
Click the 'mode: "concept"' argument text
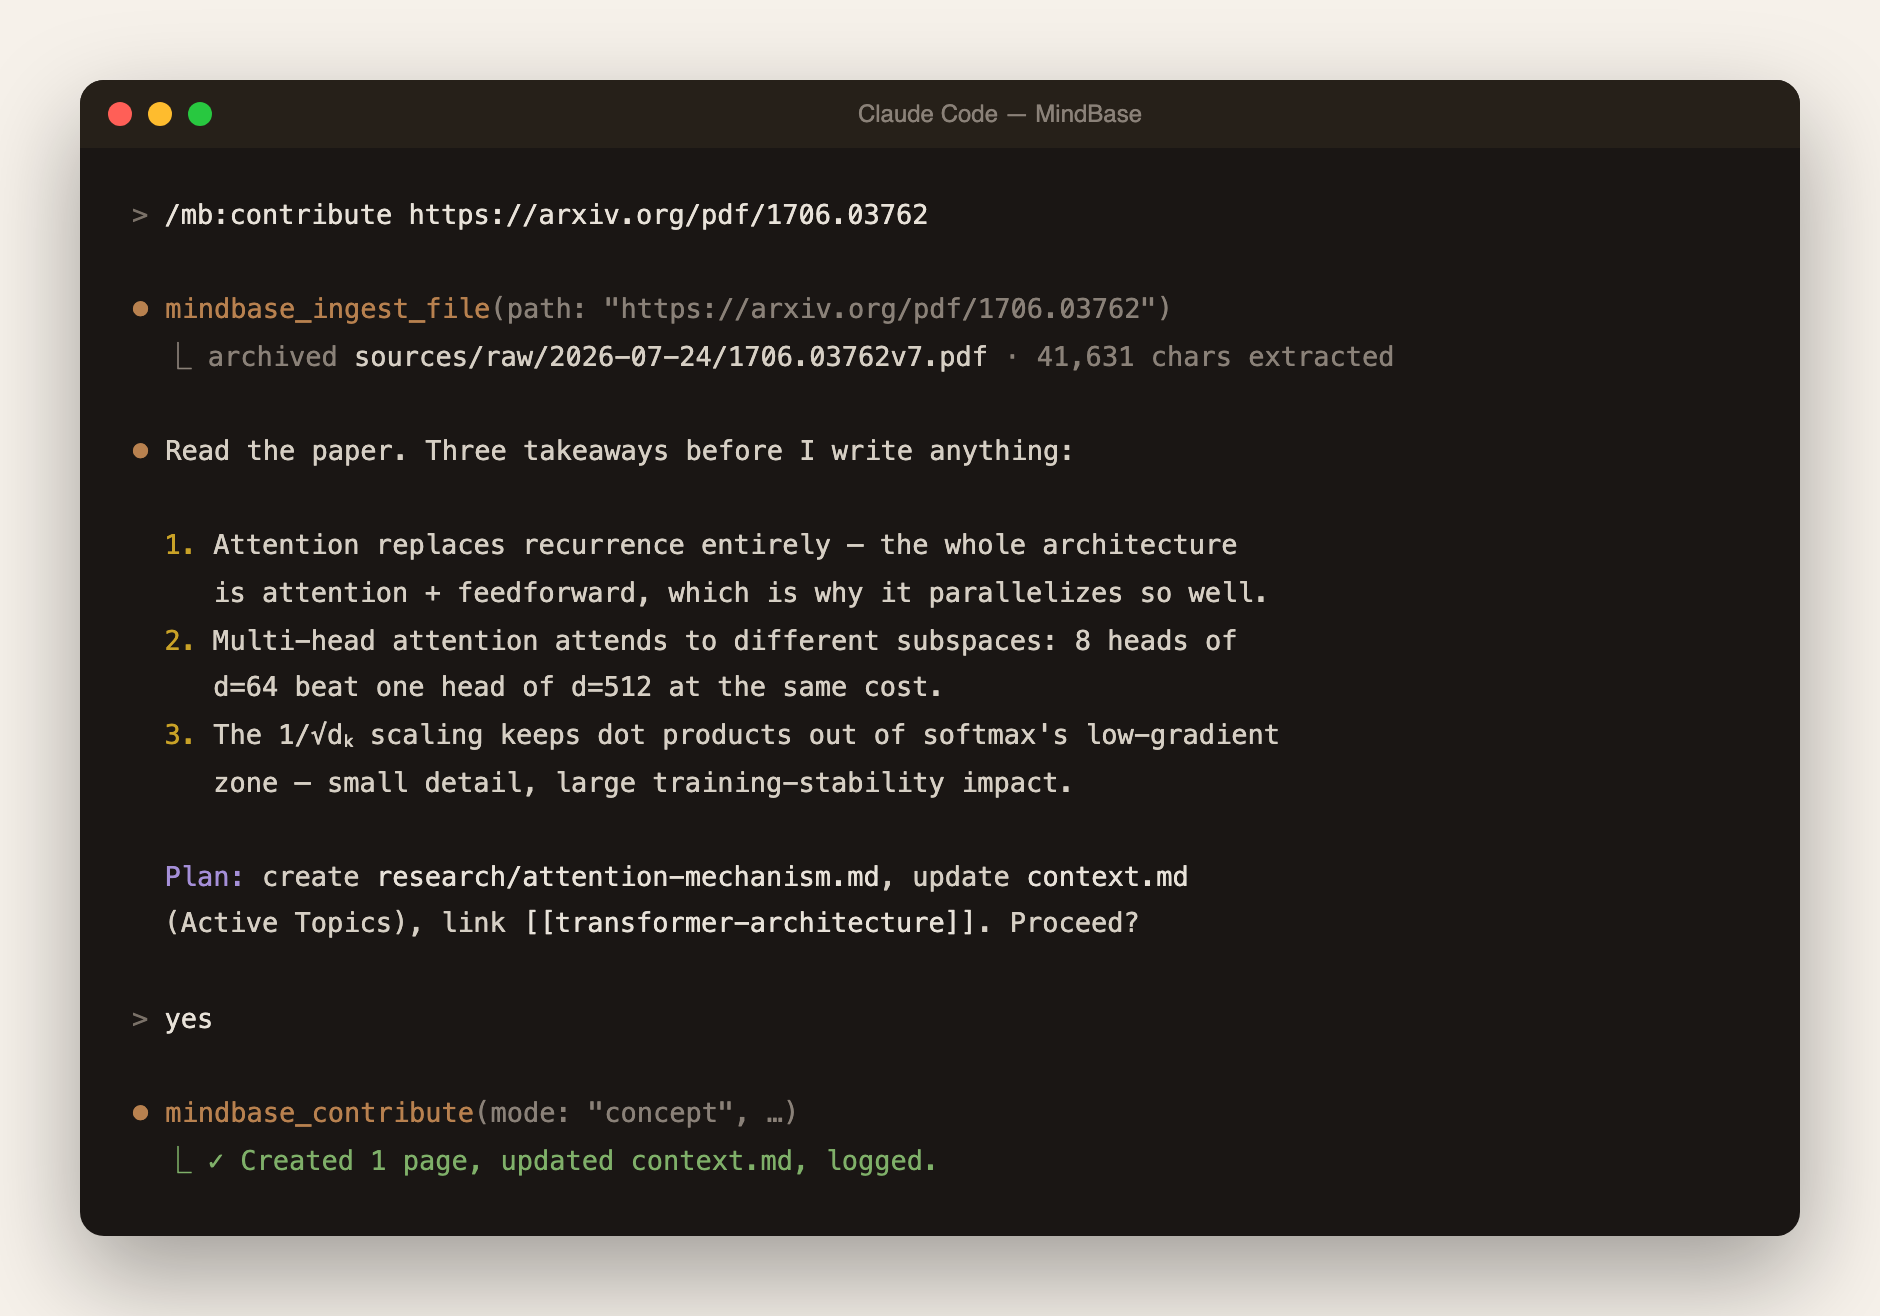pyautogui.click(x=612, y=1113)
